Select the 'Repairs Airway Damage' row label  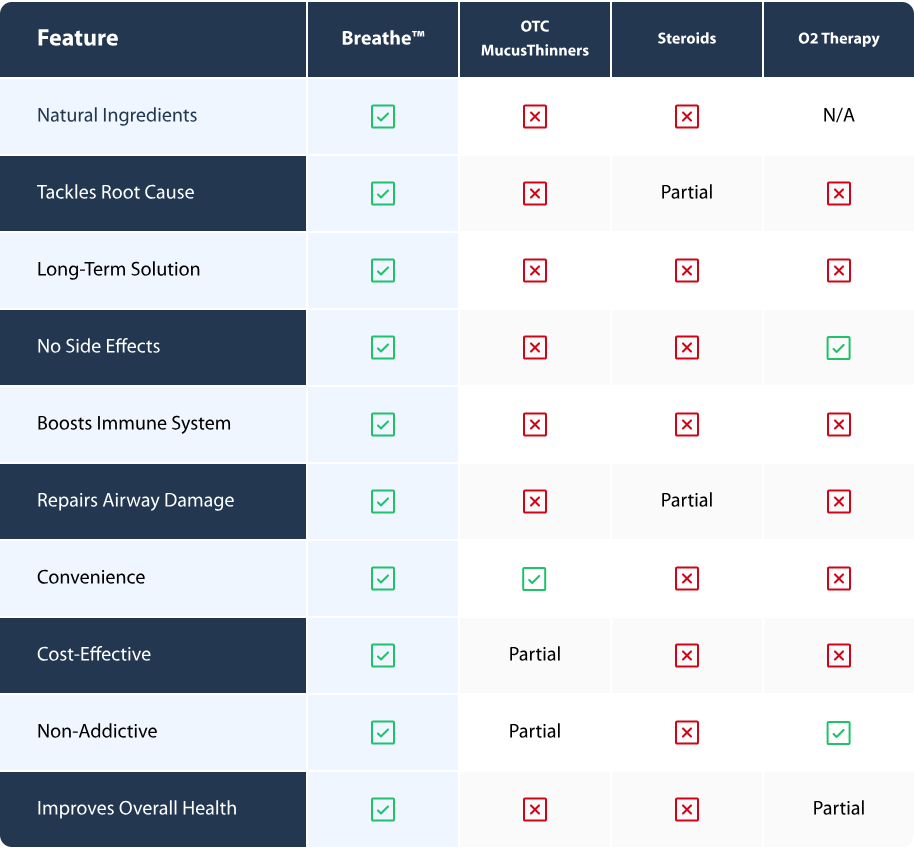pos(135,500)
